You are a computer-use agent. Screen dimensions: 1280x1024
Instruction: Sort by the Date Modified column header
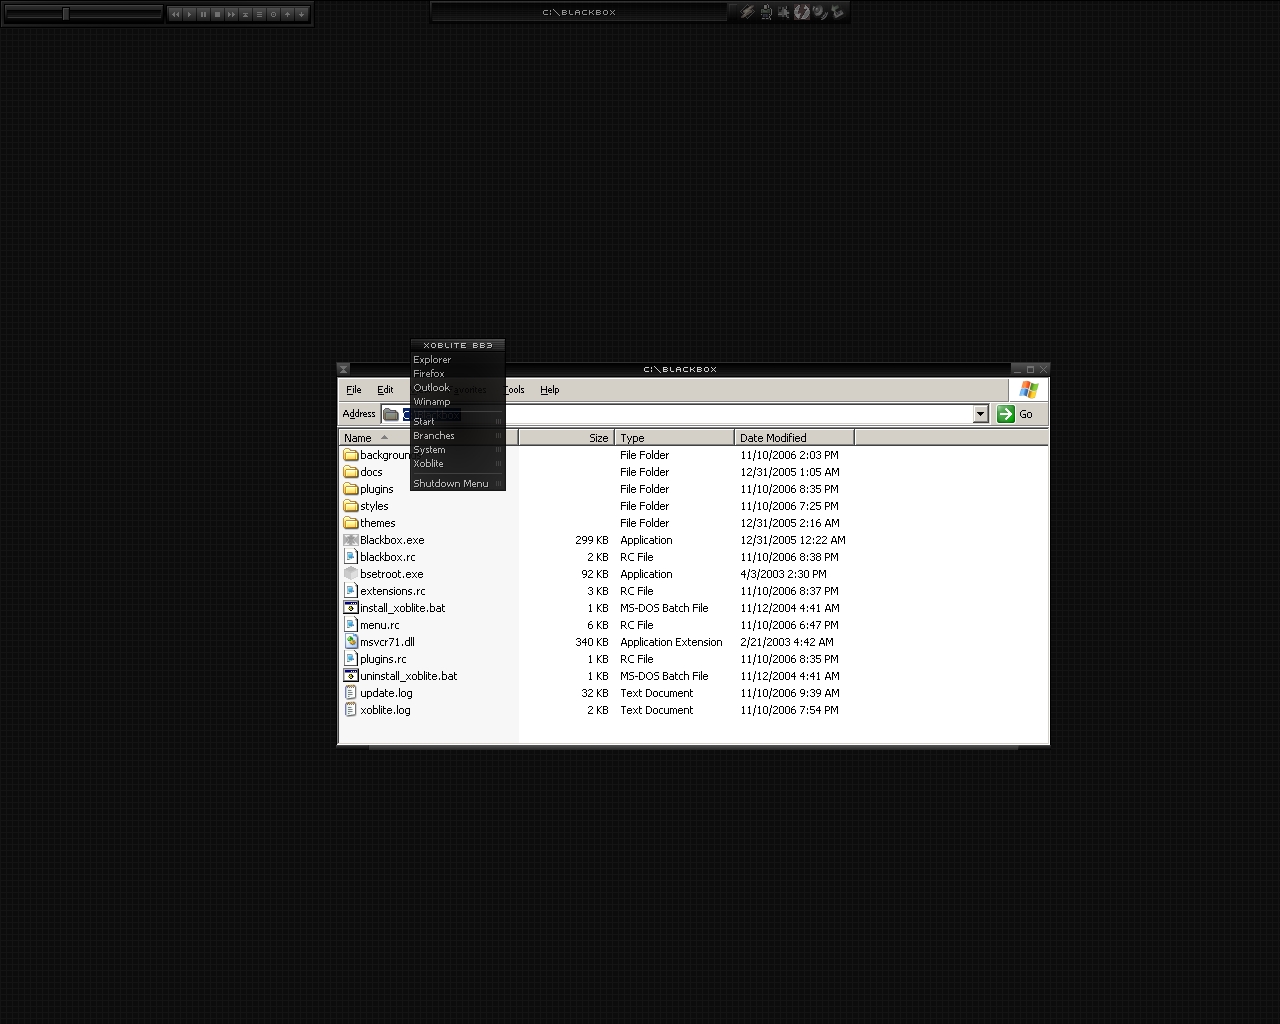(x=794, y=438)
